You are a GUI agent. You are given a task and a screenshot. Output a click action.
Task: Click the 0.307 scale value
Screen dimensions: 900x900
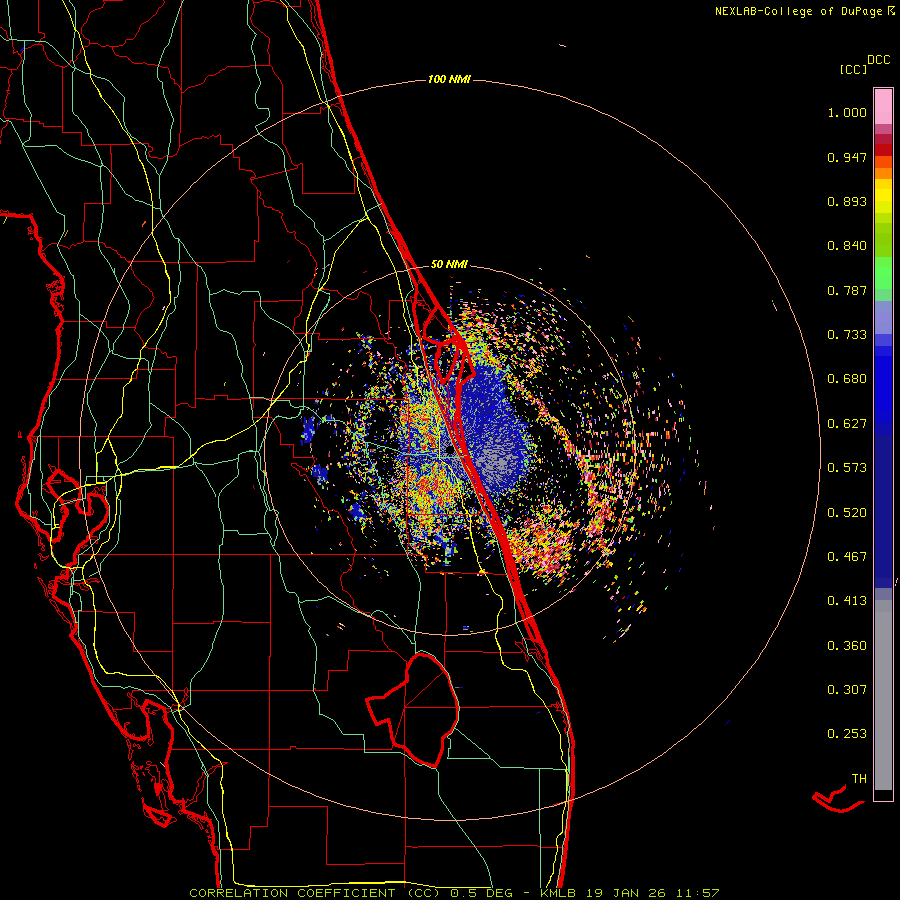pos(847,690)
